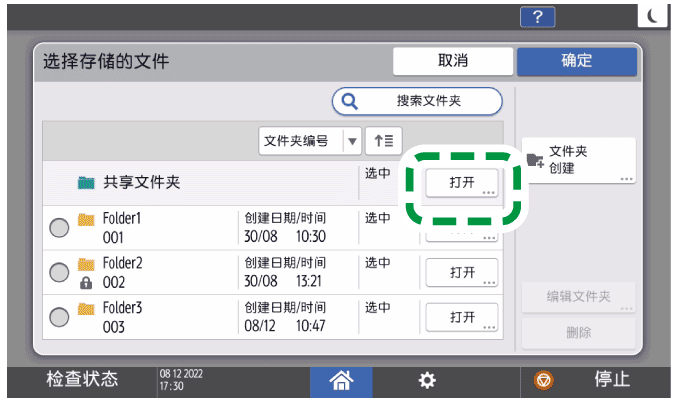This screenshot has width=675, height=400.
Task: Click the 搜索文件夹 search field
Action: 417,102
